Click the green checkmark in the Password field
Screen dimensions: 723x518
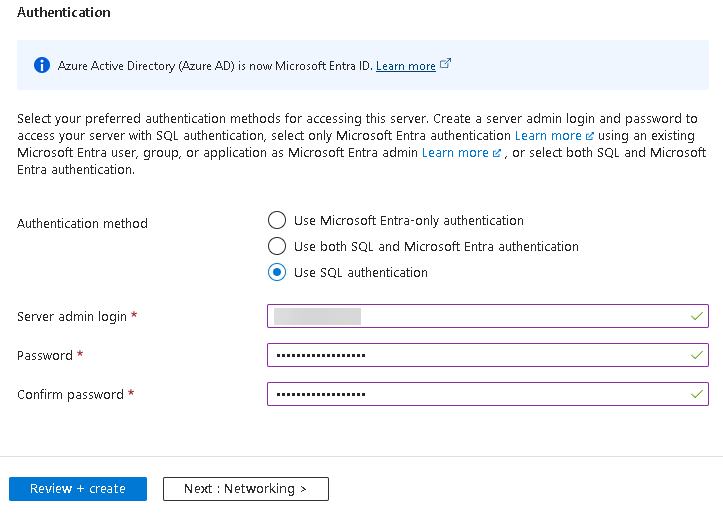[697, 355]
